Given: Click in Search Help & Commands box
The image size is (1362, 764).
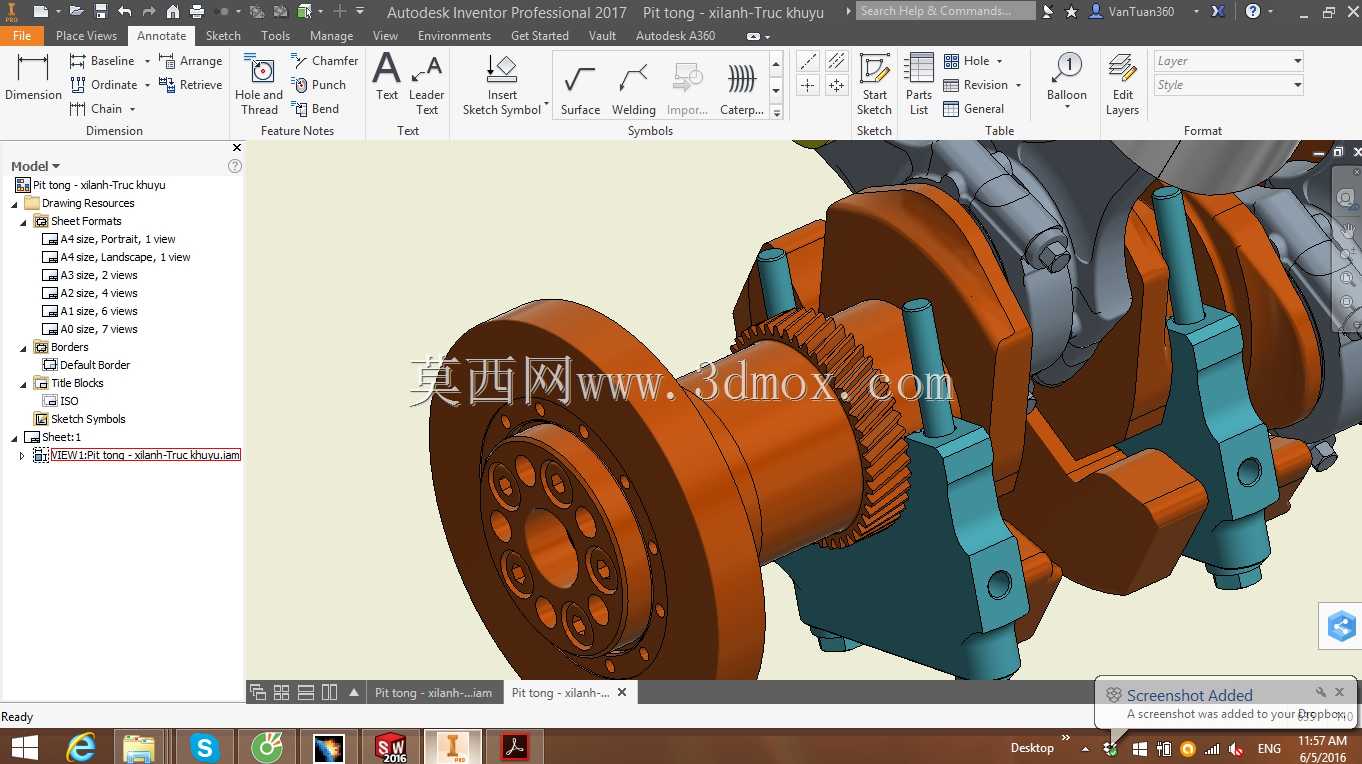Looking at the screenshot, I should tap(946, 11).
